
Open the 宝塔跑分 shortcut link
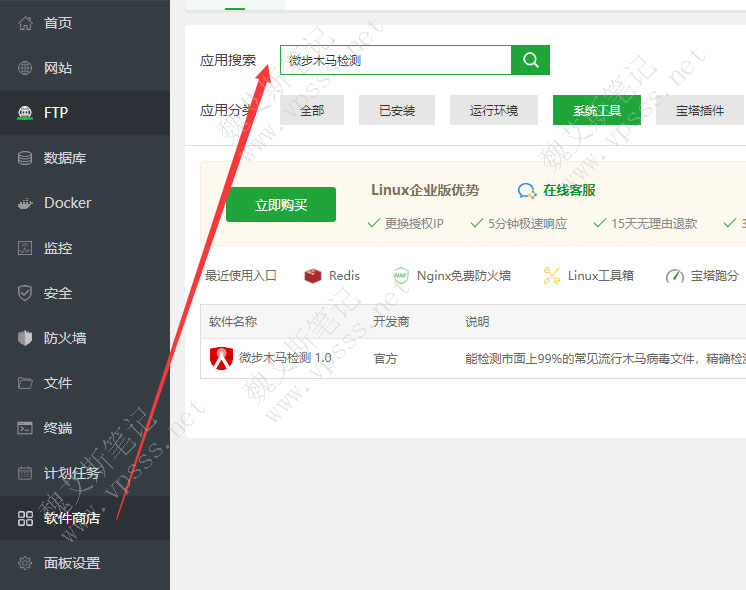click(714, 275)
